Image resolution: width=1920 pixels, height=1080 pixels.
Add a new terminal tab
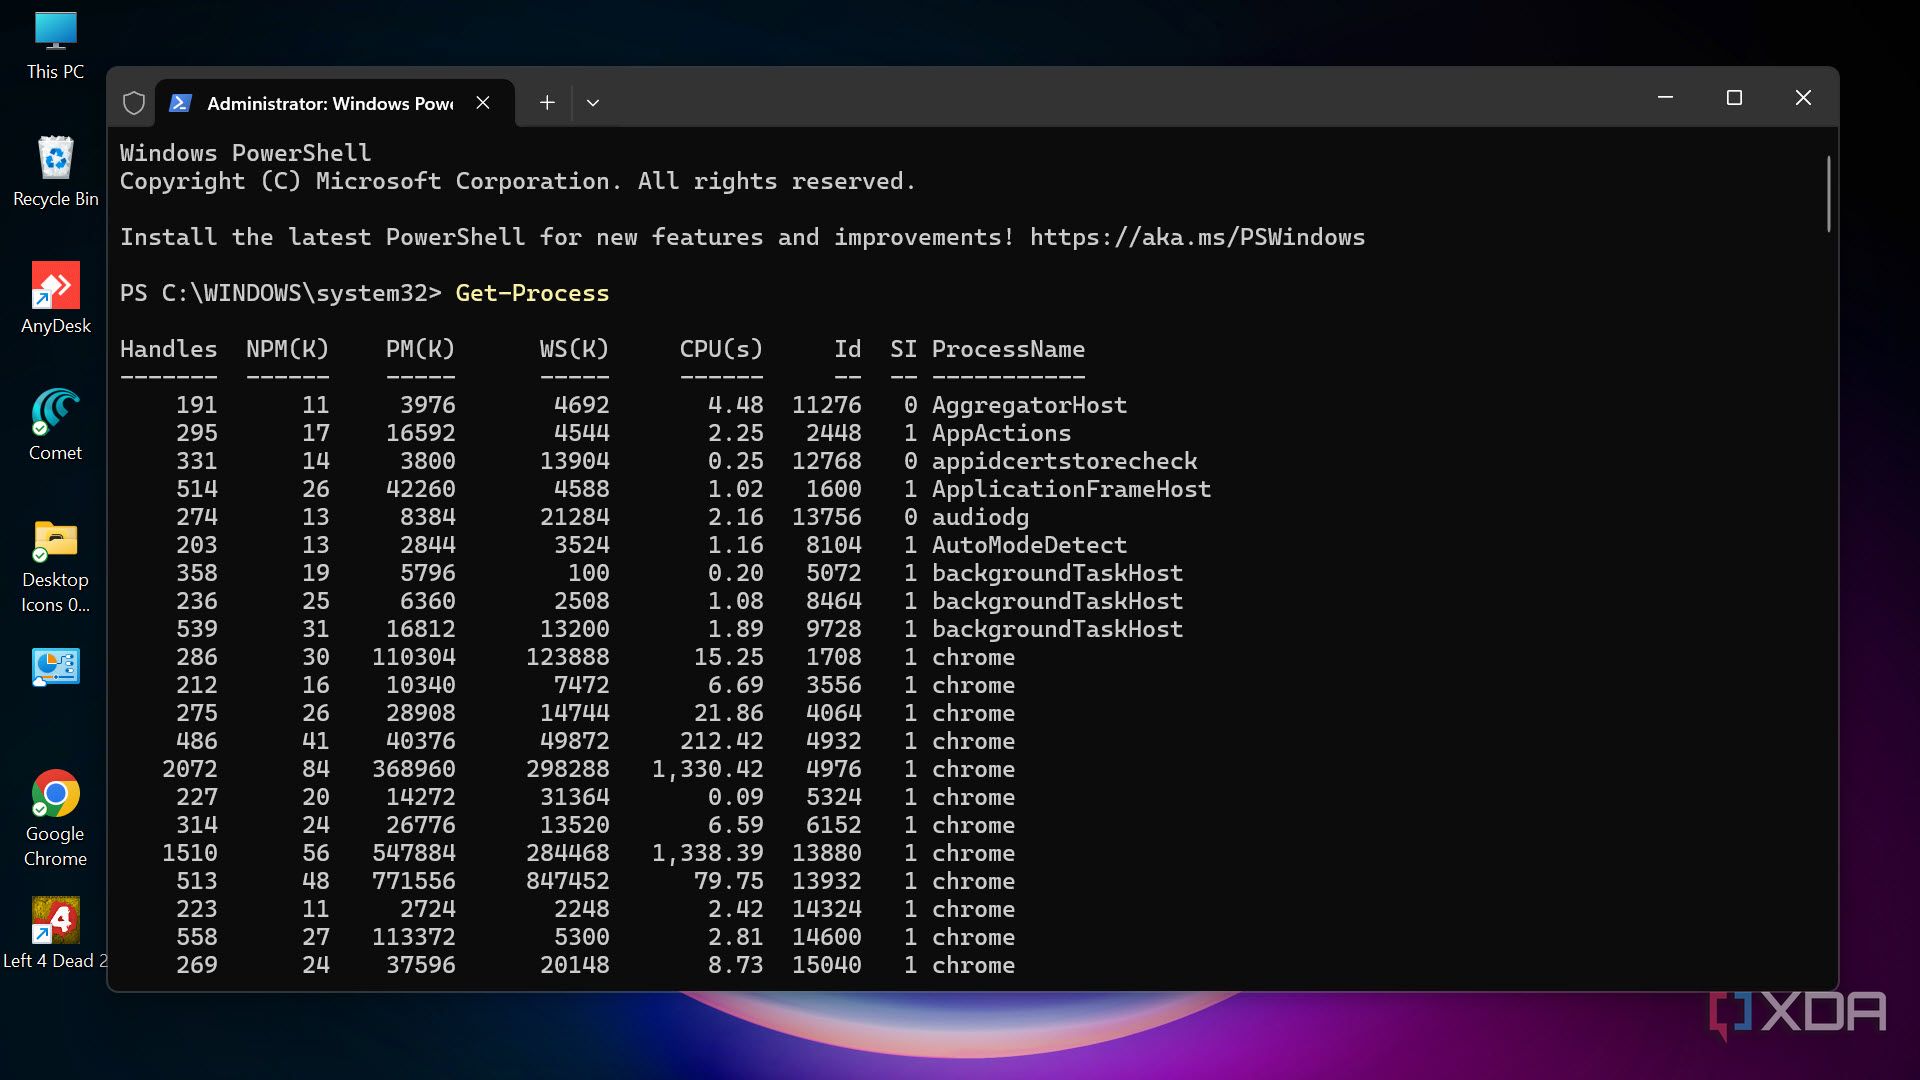coord(547,103)
